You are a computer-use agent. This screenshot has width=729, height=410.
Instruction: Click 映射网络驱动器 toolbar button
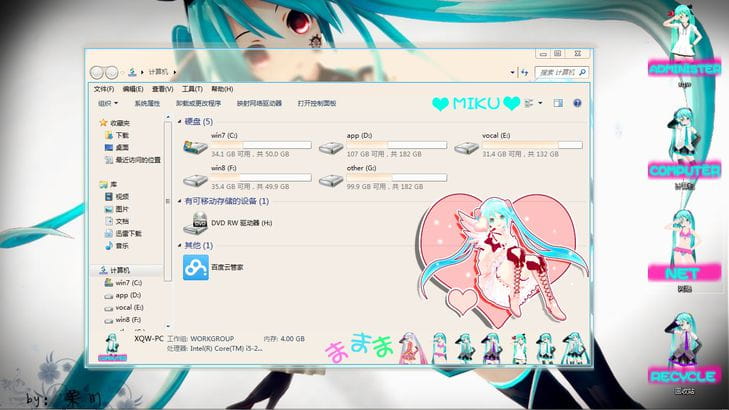coord(259,103)
